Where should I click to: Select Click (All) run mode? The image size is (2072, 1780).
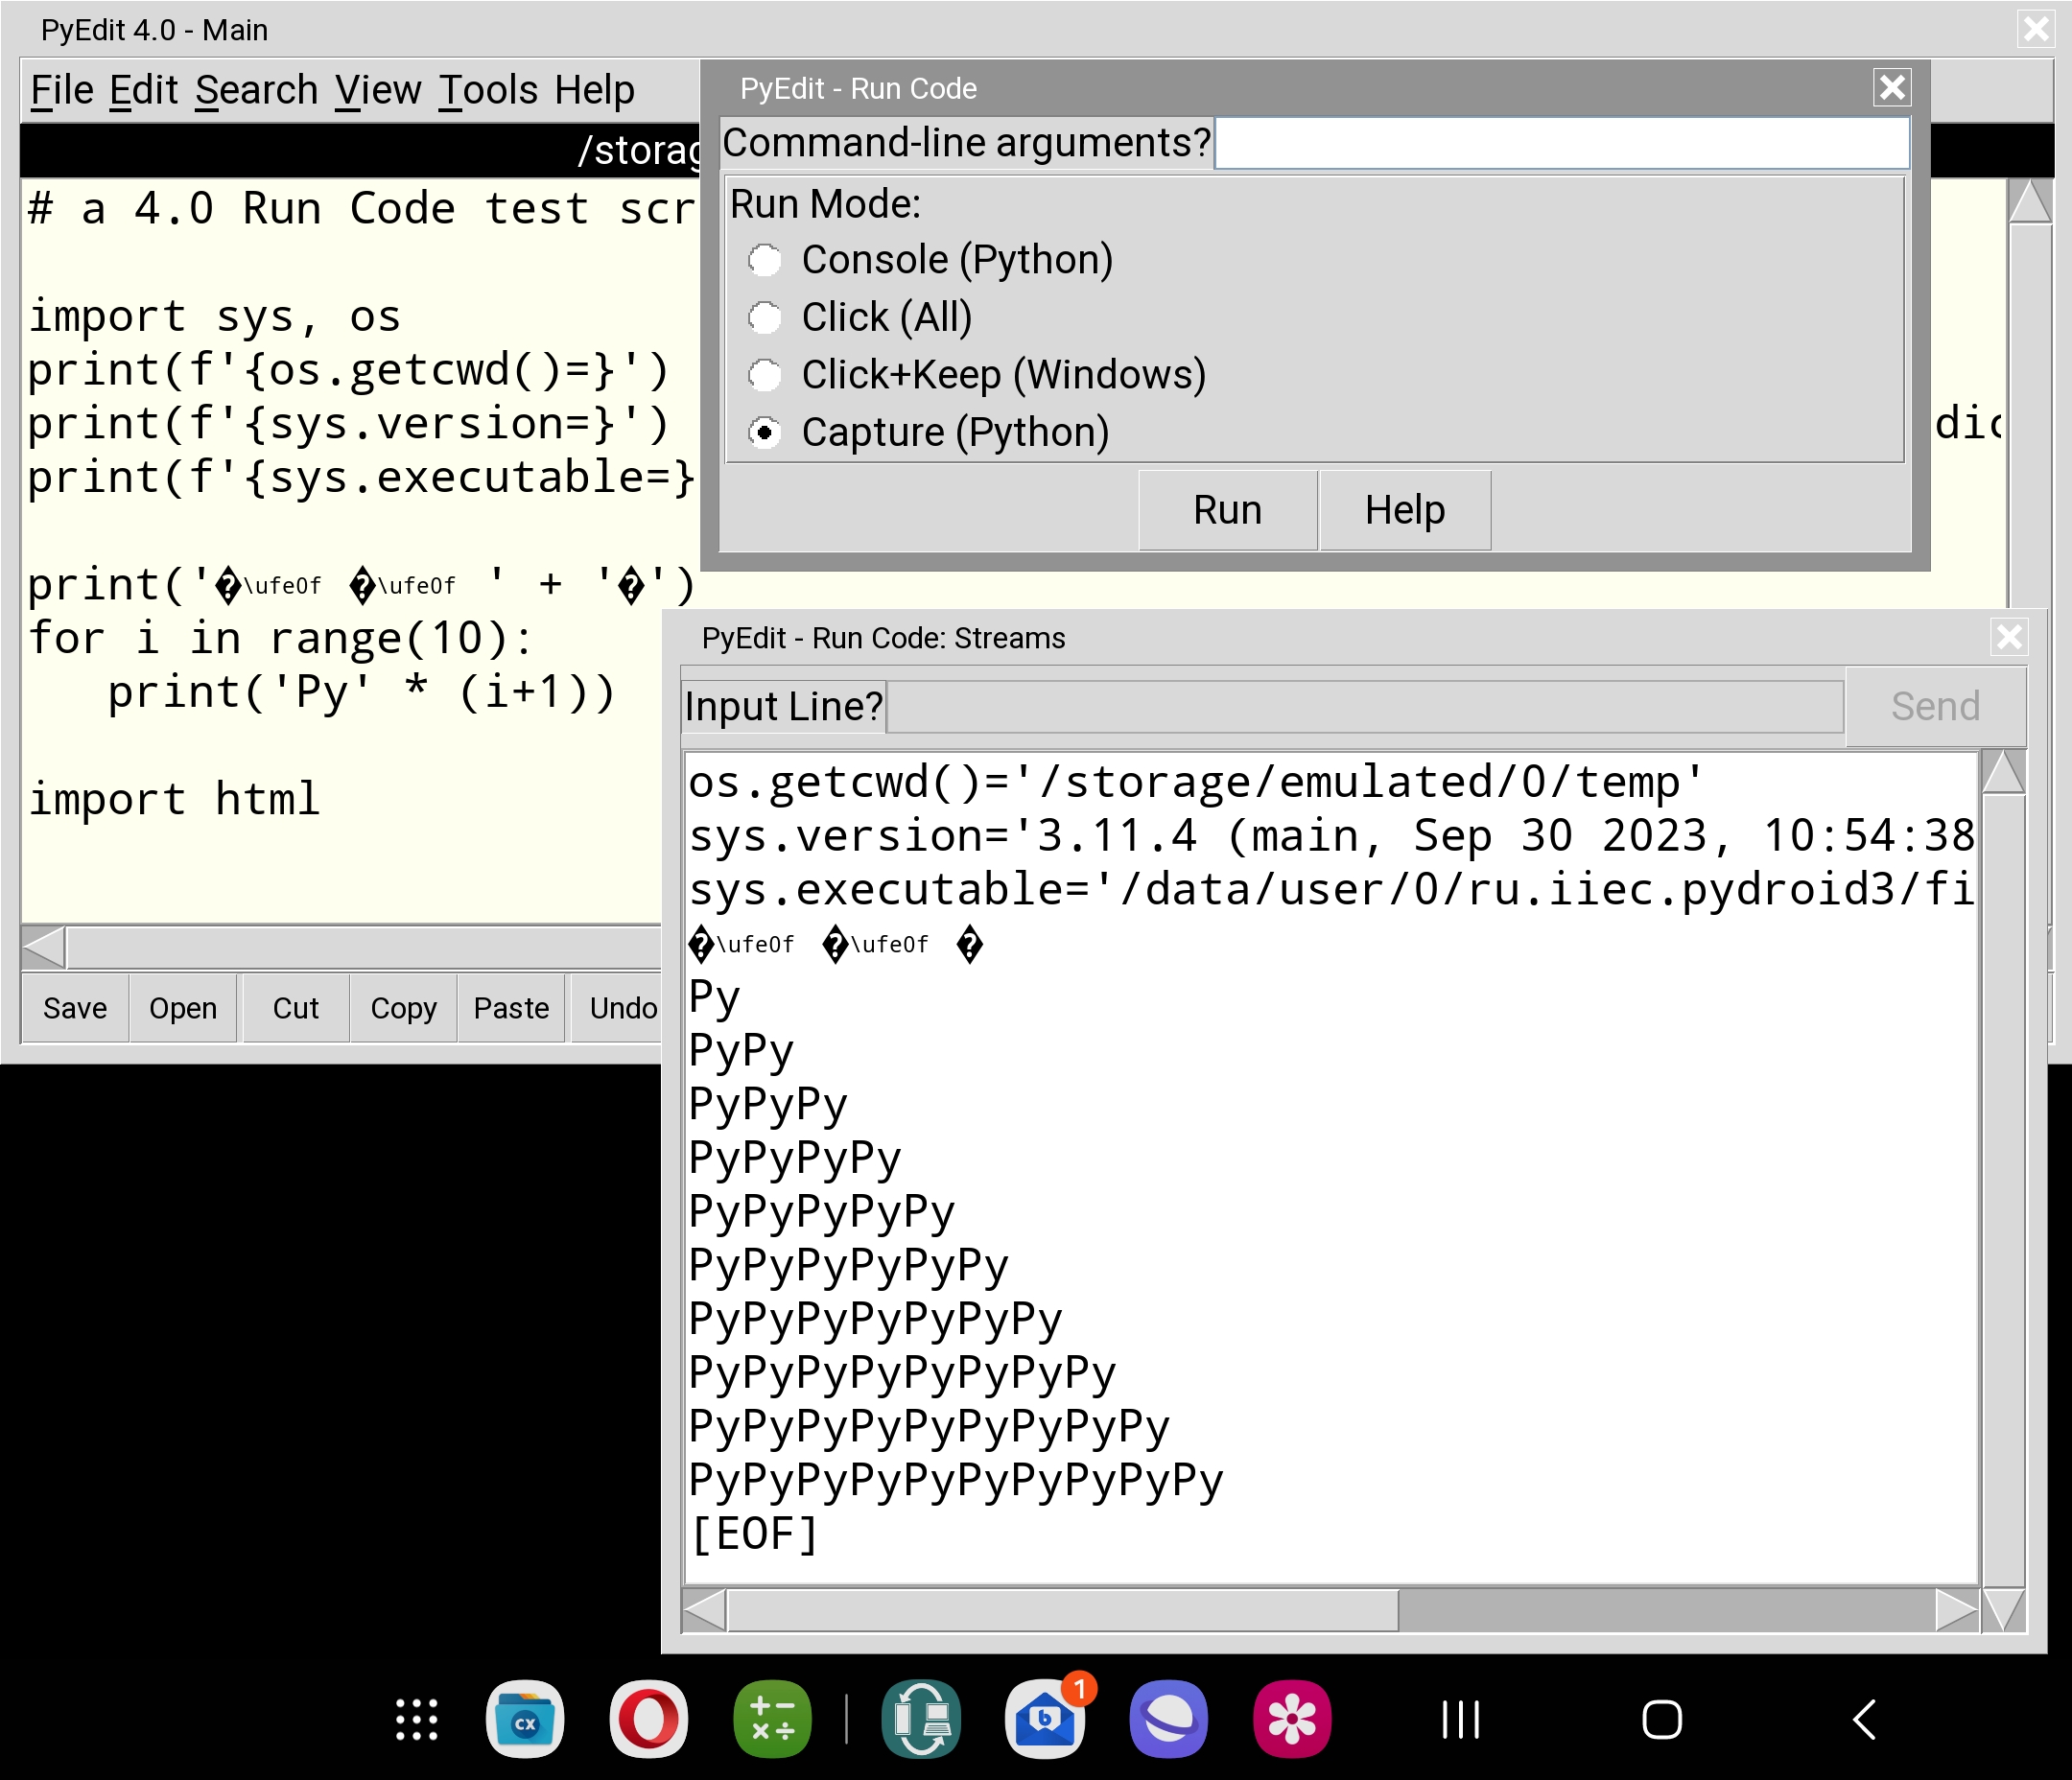[x=860, y=318]
